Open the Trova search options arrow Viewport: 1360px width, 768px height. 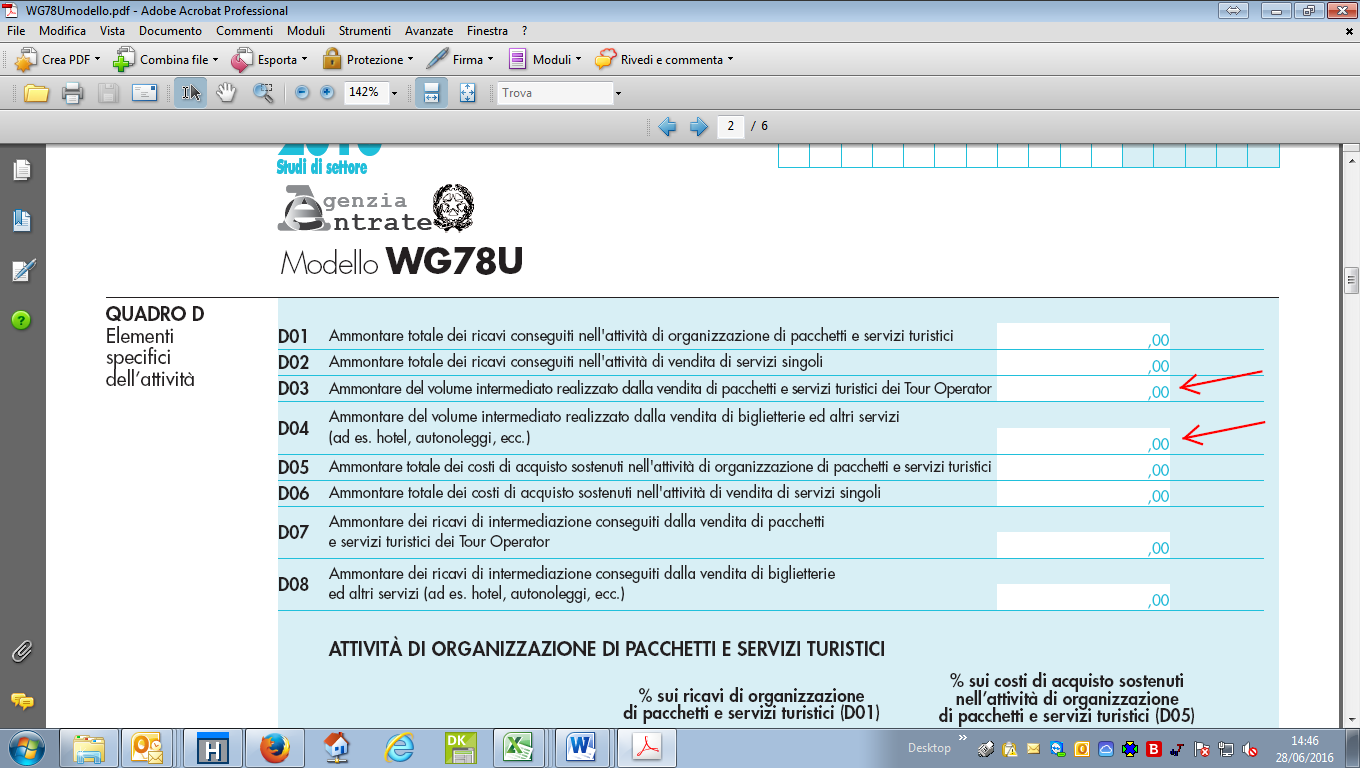[x=618, y=93]
